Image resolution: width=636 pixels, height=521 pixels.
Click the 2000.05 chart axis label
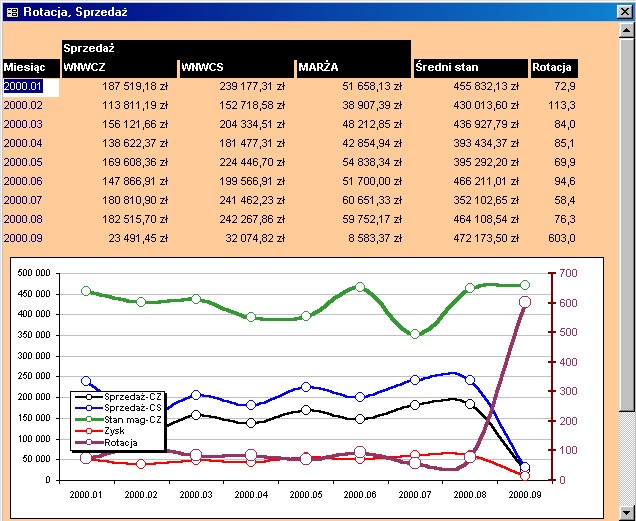click(x=306, y=495)
